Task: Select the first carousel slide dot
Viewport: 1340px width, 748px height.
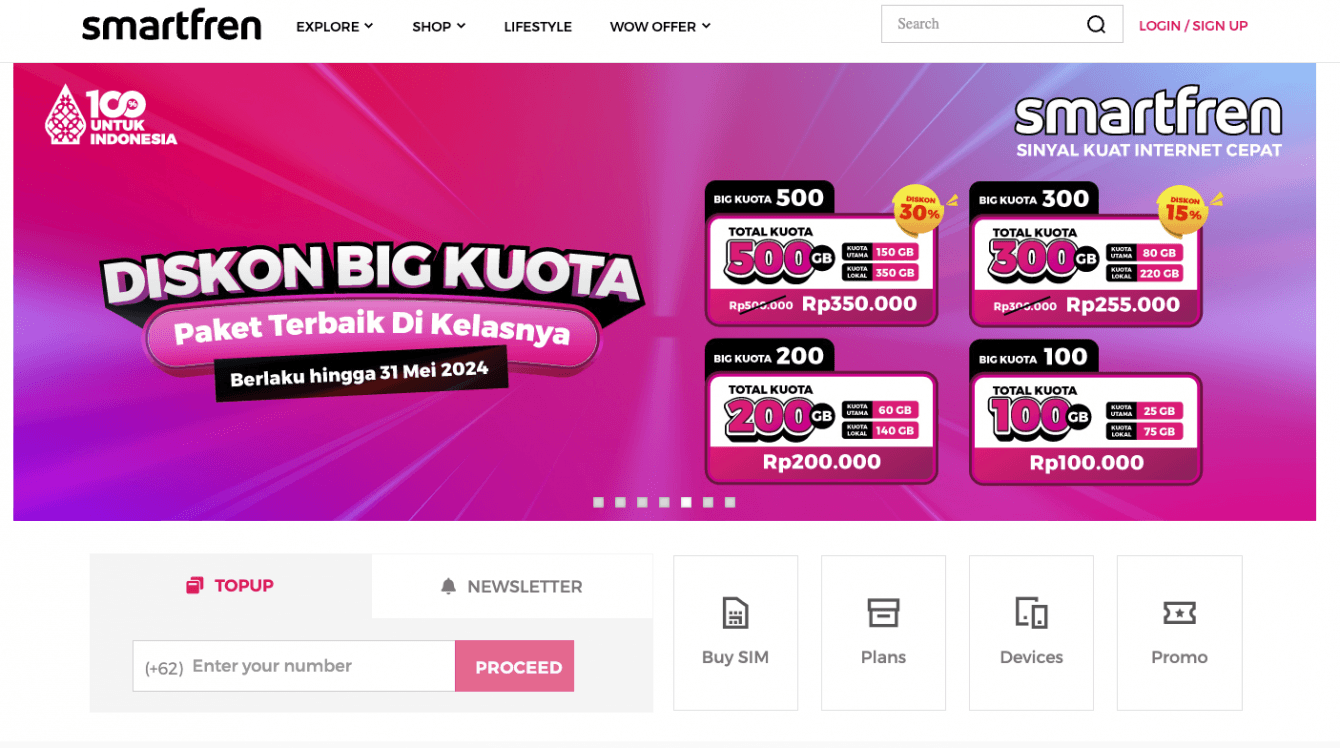Action: [x=598, y=502]
